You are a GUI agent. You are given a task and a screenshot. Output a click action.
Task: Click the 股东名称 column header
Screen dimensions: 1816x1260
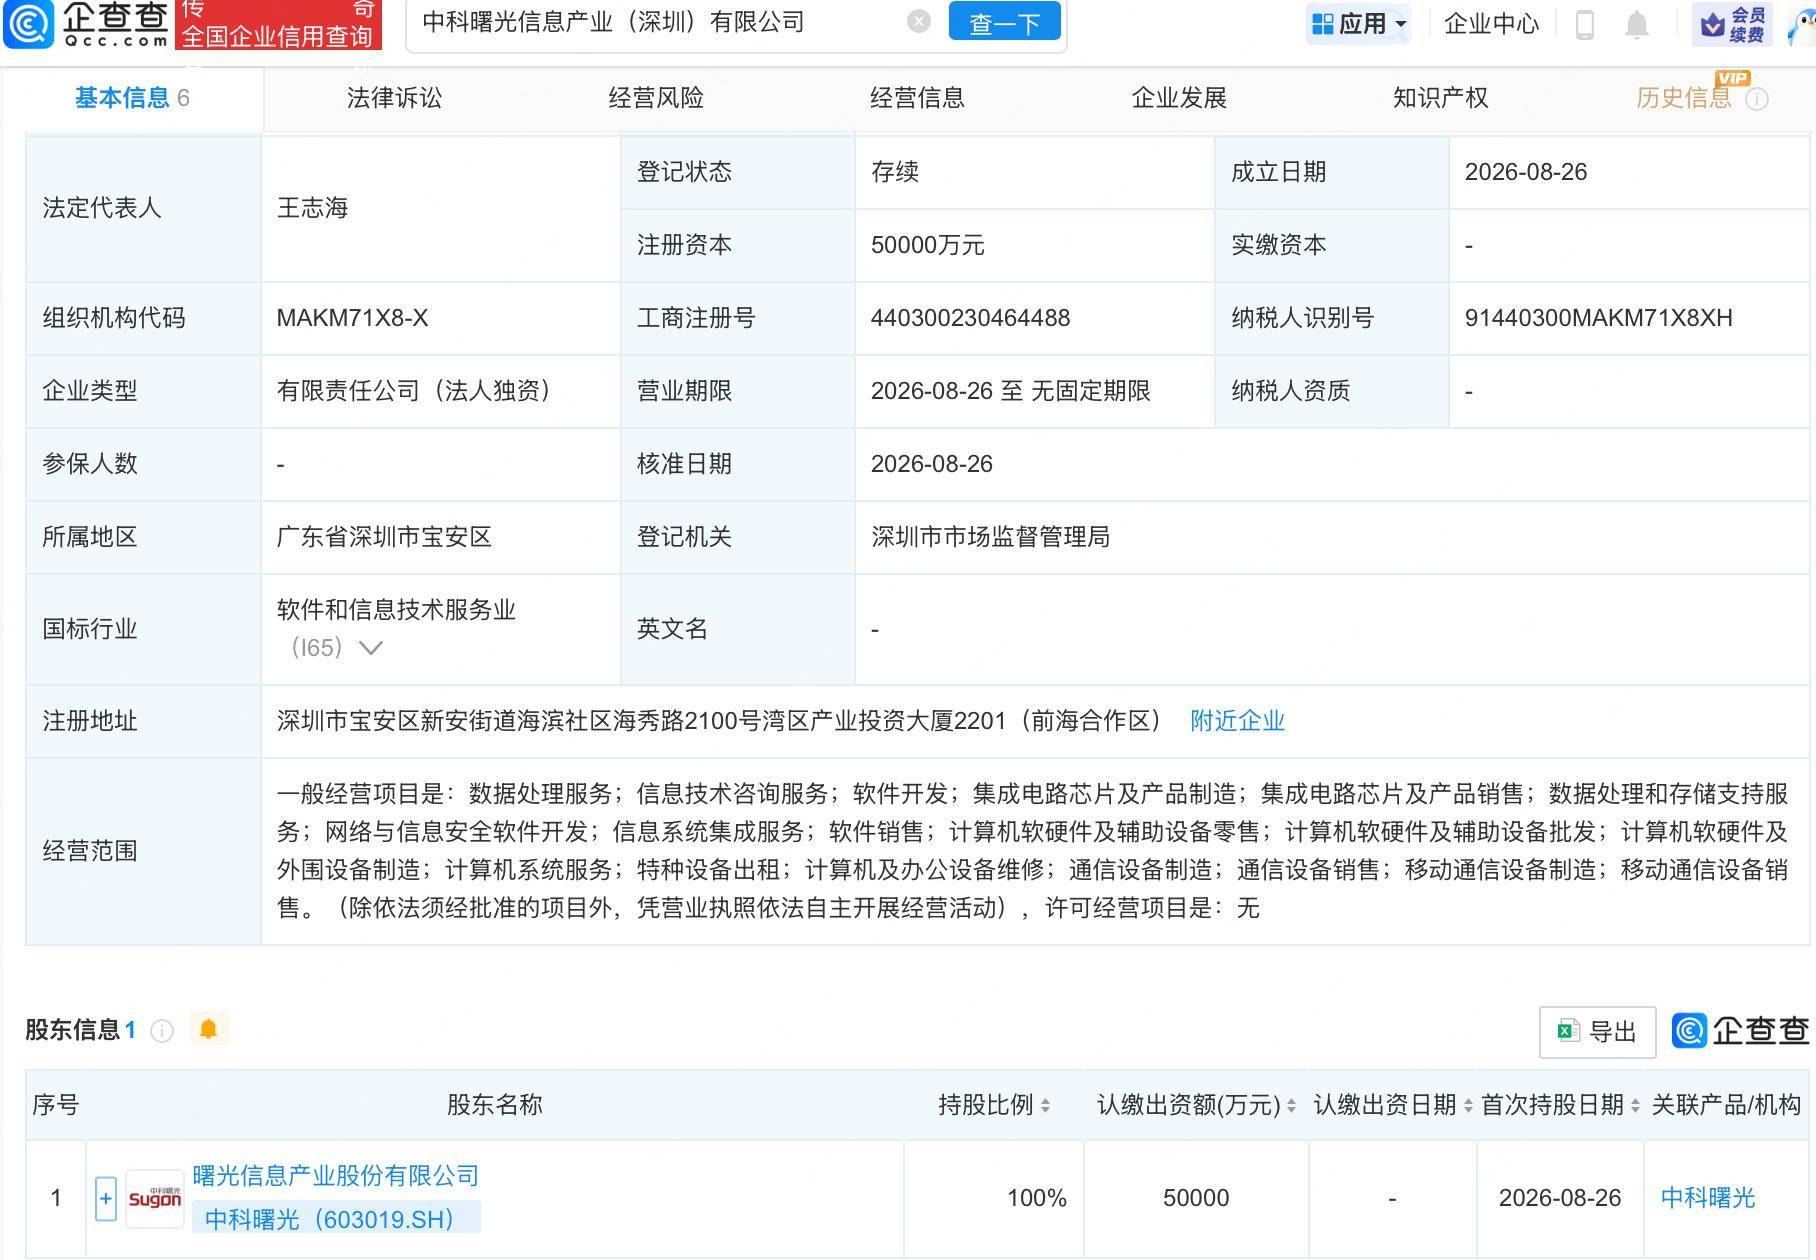[494, 1105]
